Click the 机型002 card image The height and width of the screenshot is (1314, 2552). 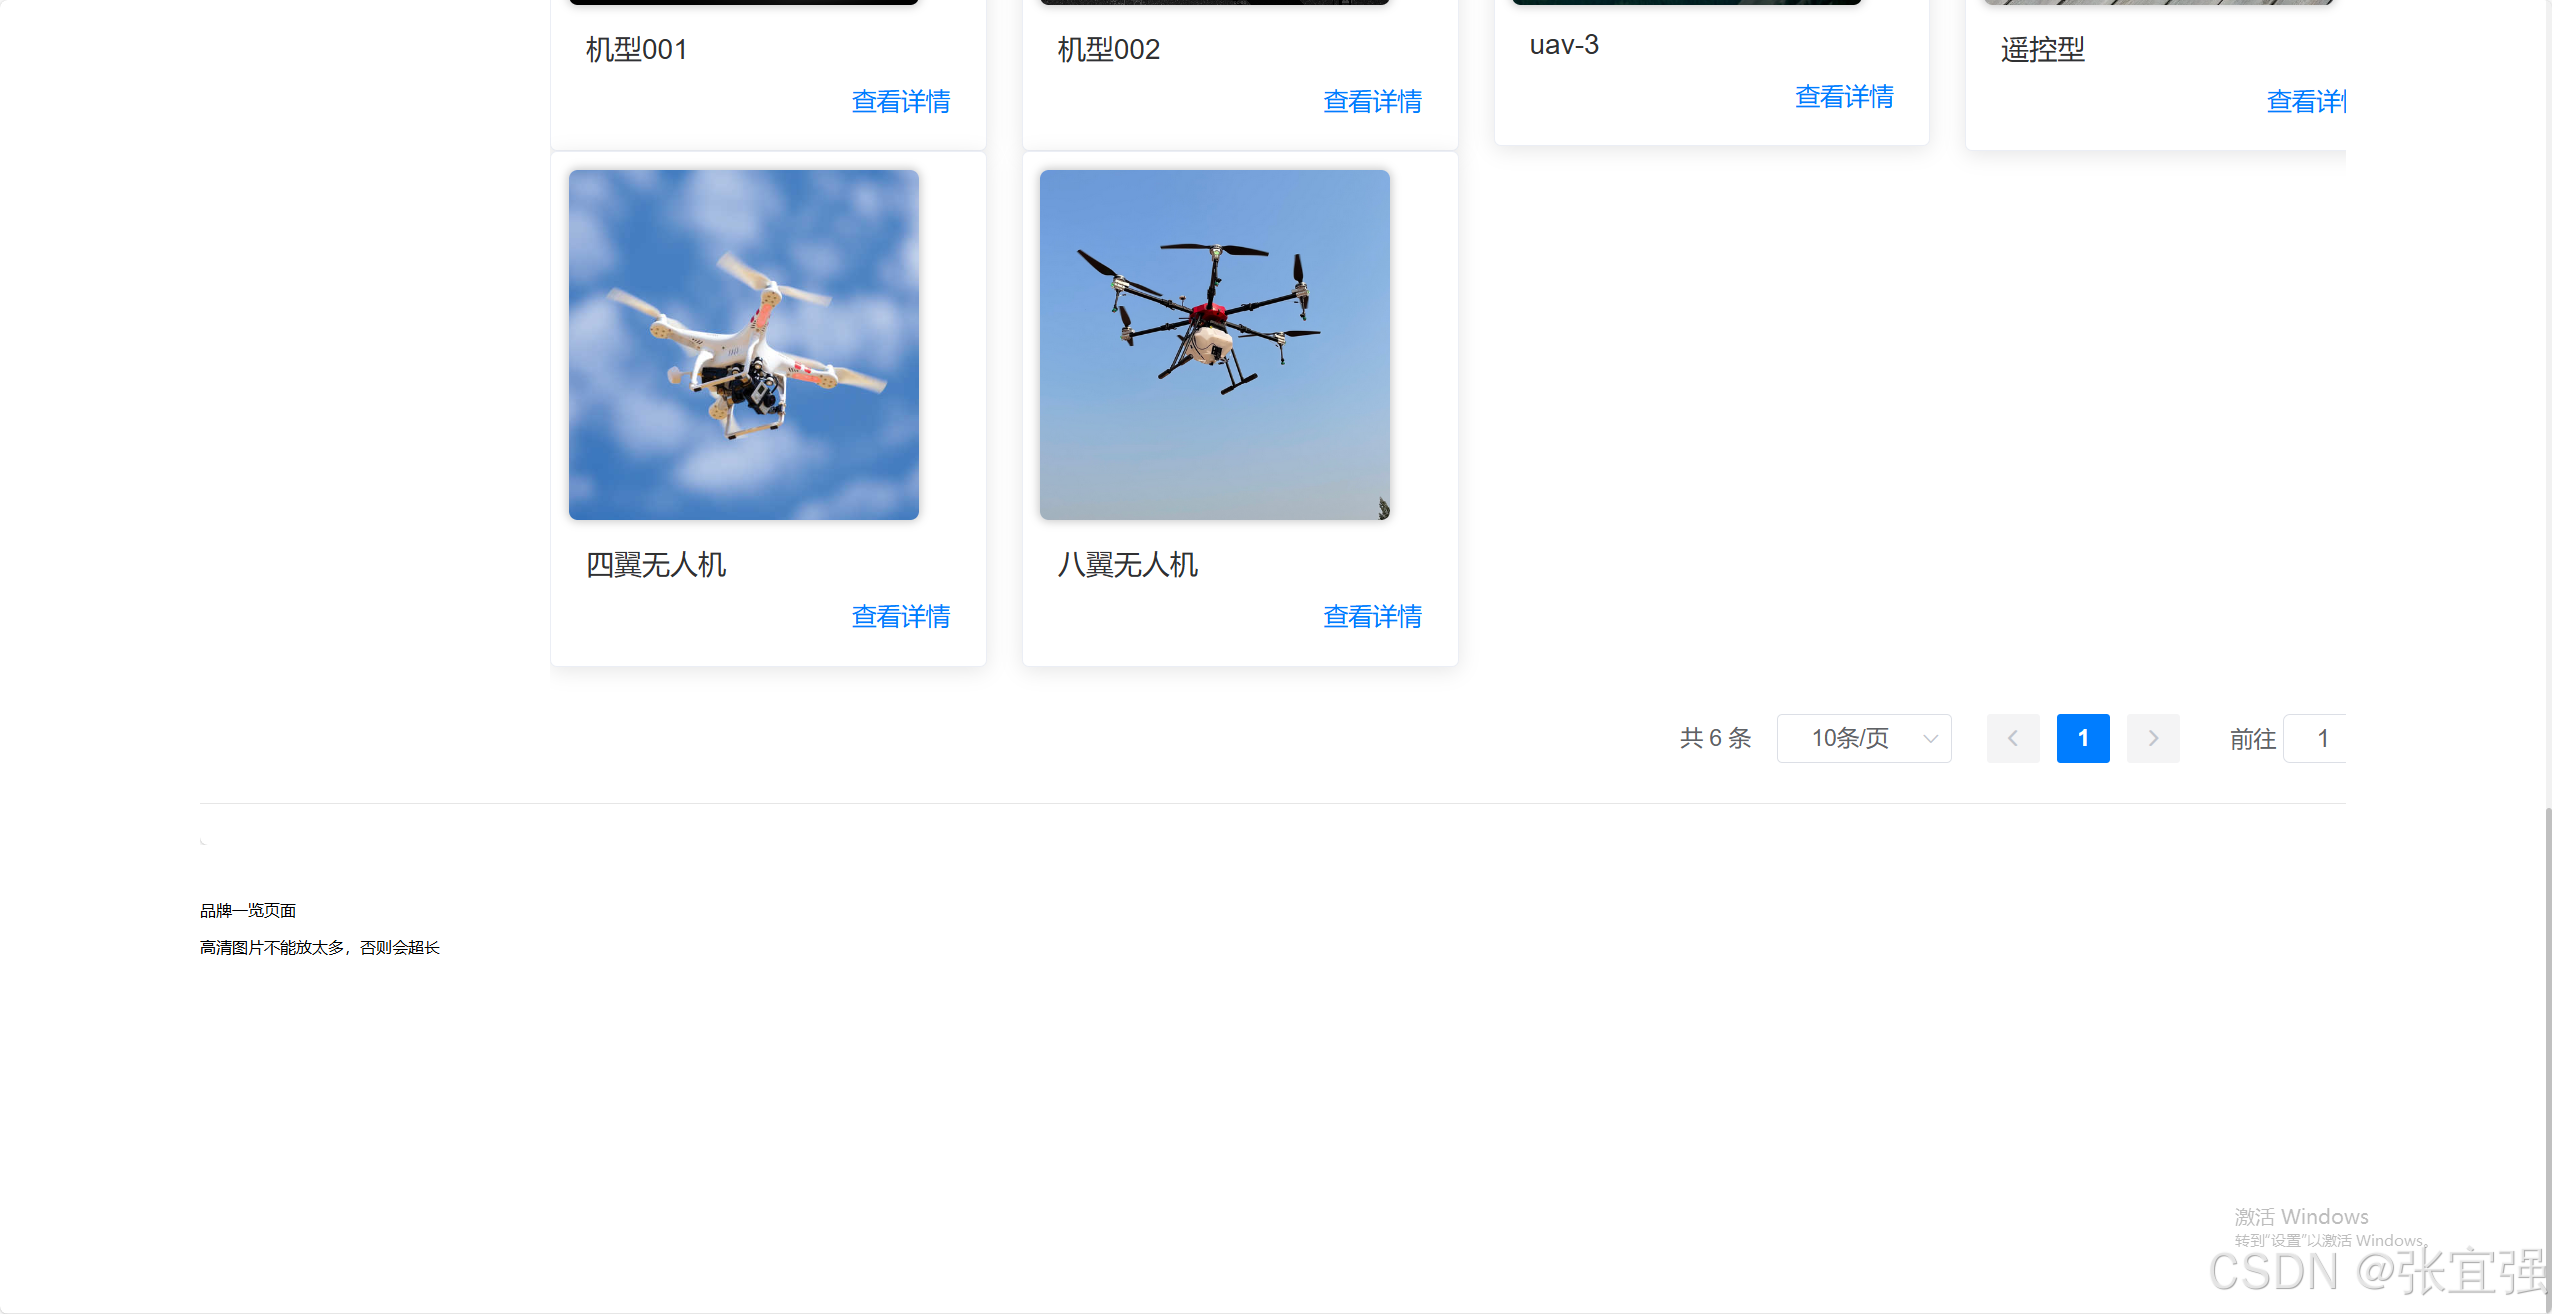(1213, 3)
